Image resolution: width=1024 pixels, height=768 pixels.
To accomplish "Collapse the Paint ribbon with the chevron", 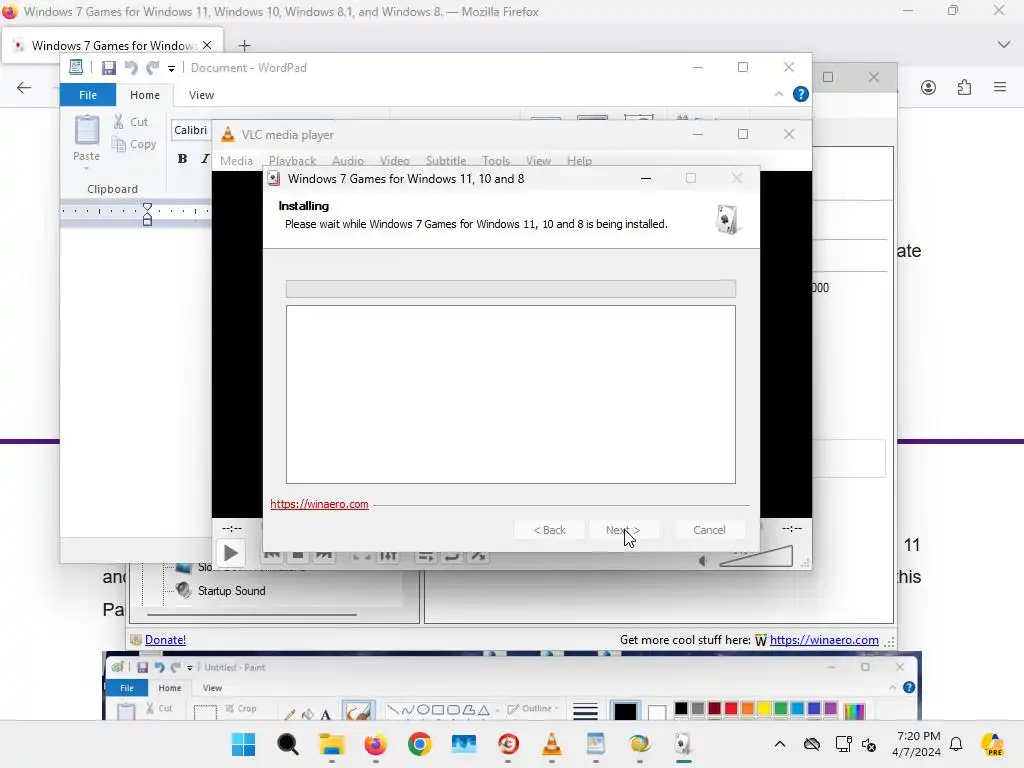I will (892, 688).
